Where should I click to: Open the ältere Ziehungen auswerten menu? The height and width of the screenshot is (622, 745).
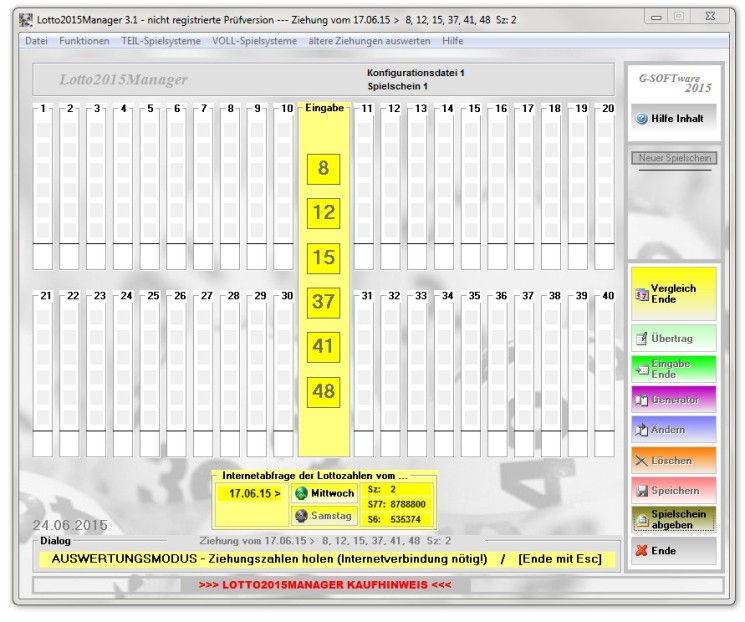pyautogui.click(x=369, y=41)
